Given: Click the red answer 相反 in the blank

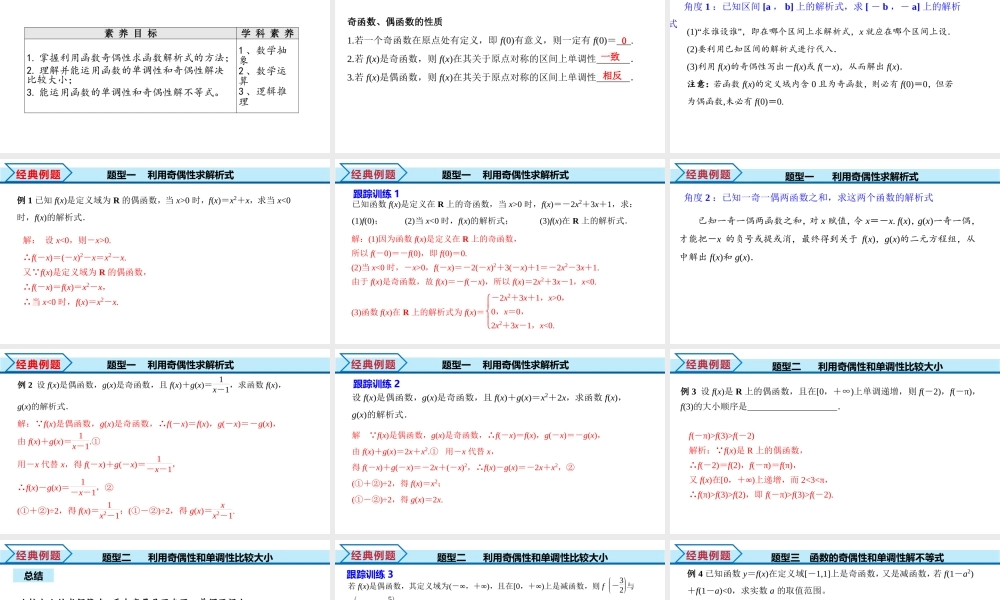Looking at the screenshot, I should 612,76.
